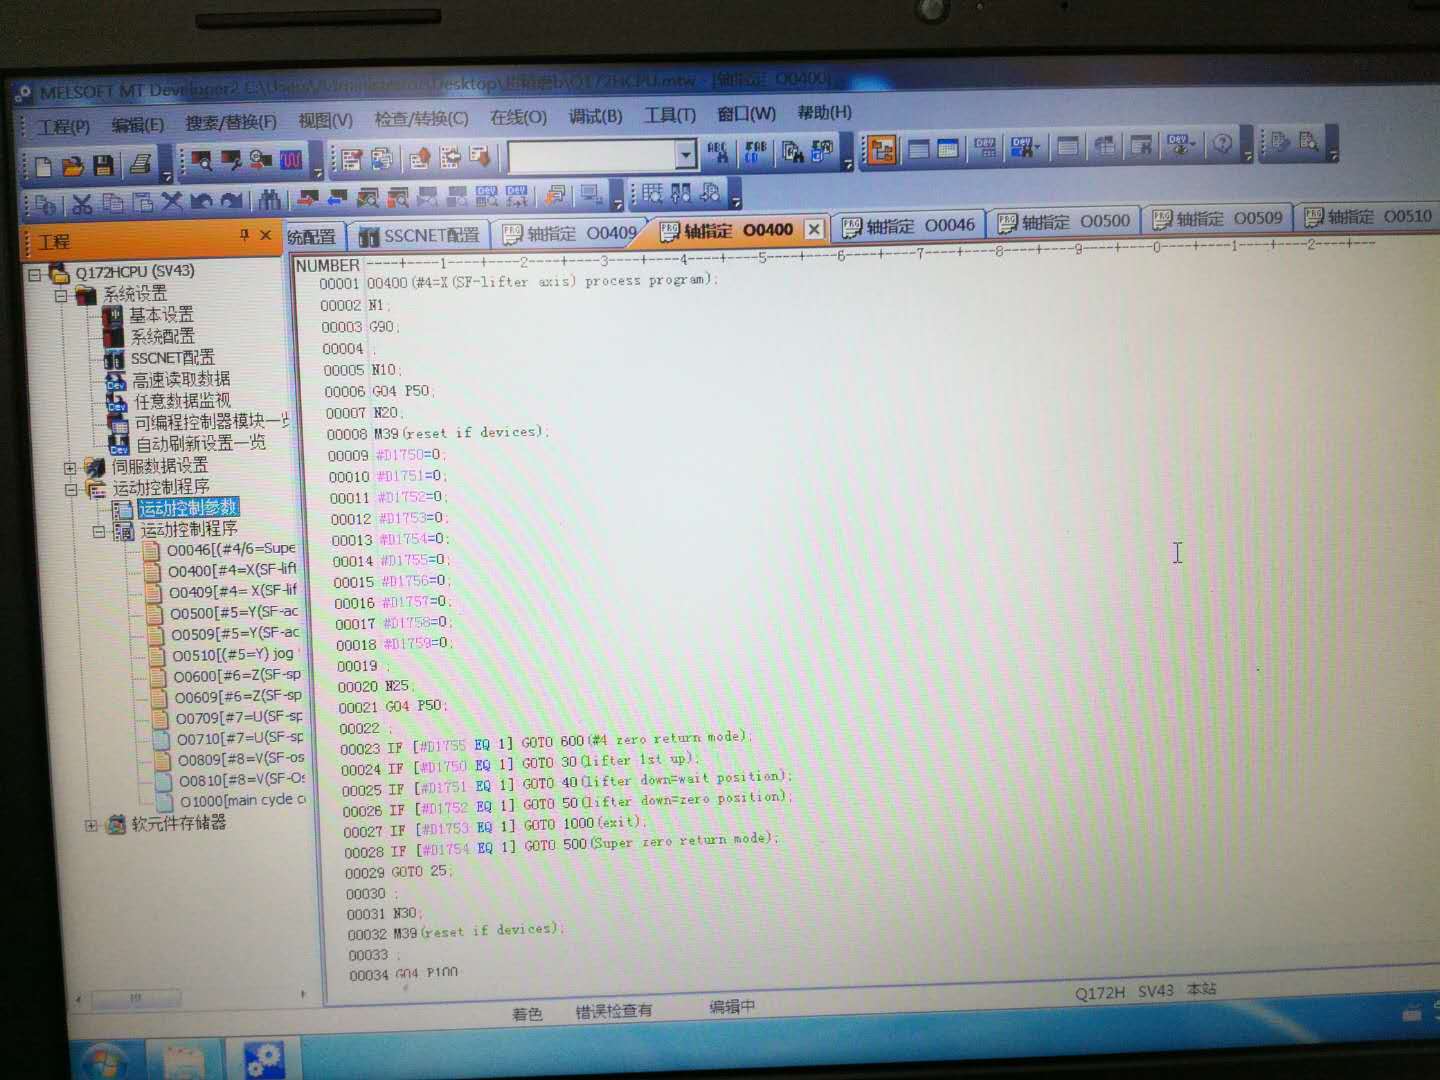Click the help question mark icon
This screenshot has width=1440, height=1080.
click(1222, 145)
